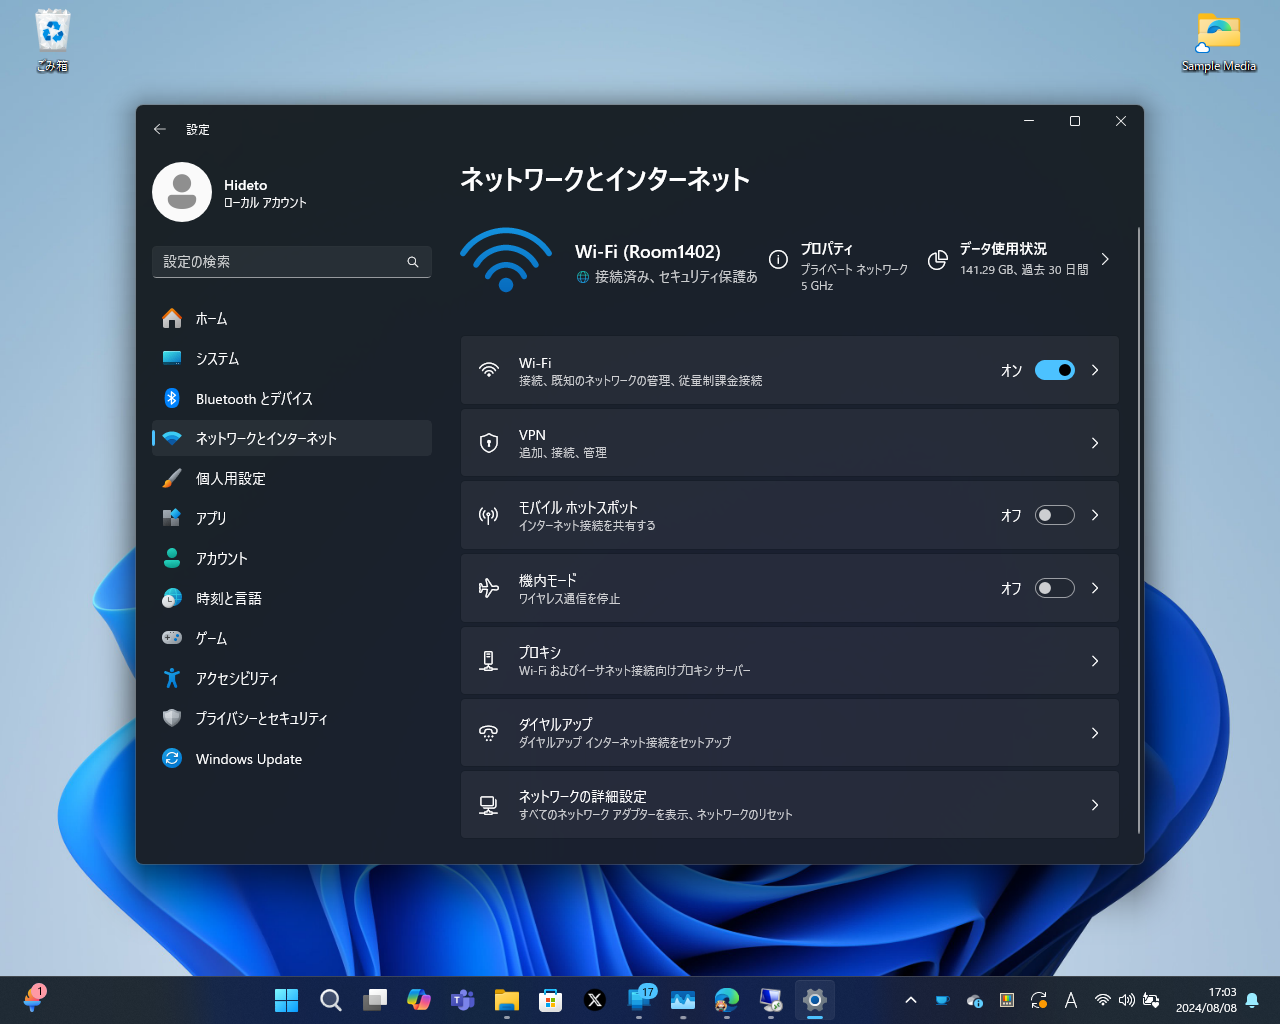Select the ゲーム section icon in sidebar
The image size is (1280, 1024).
coord(170,638)
